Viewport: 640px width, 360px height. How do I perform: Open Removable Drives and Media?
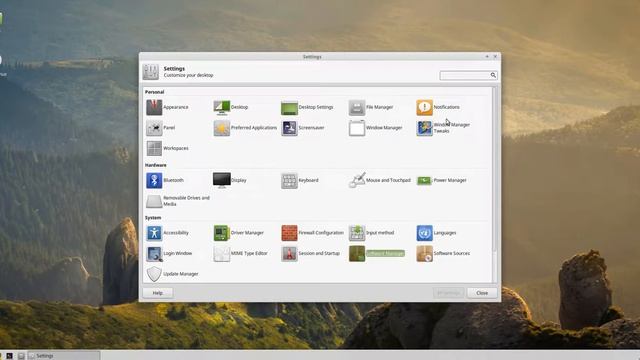pyautogui.click(x=178, y=201)
